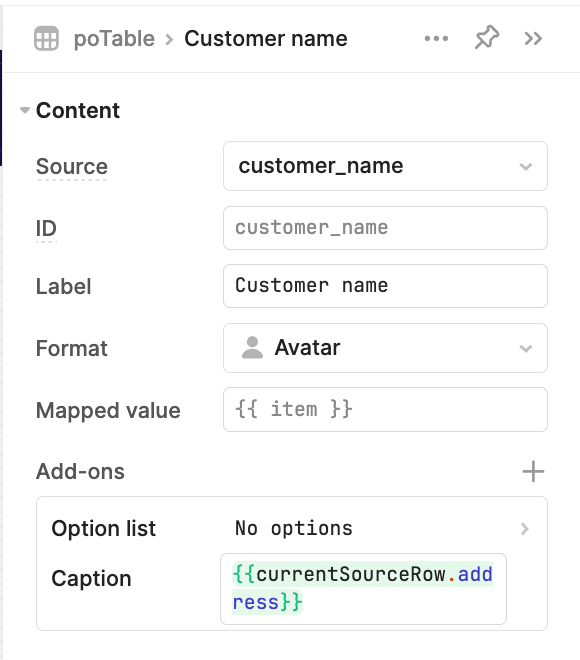Screen dimensions: 580x660
Task: Click the Caption label
Action: [91, 579]
